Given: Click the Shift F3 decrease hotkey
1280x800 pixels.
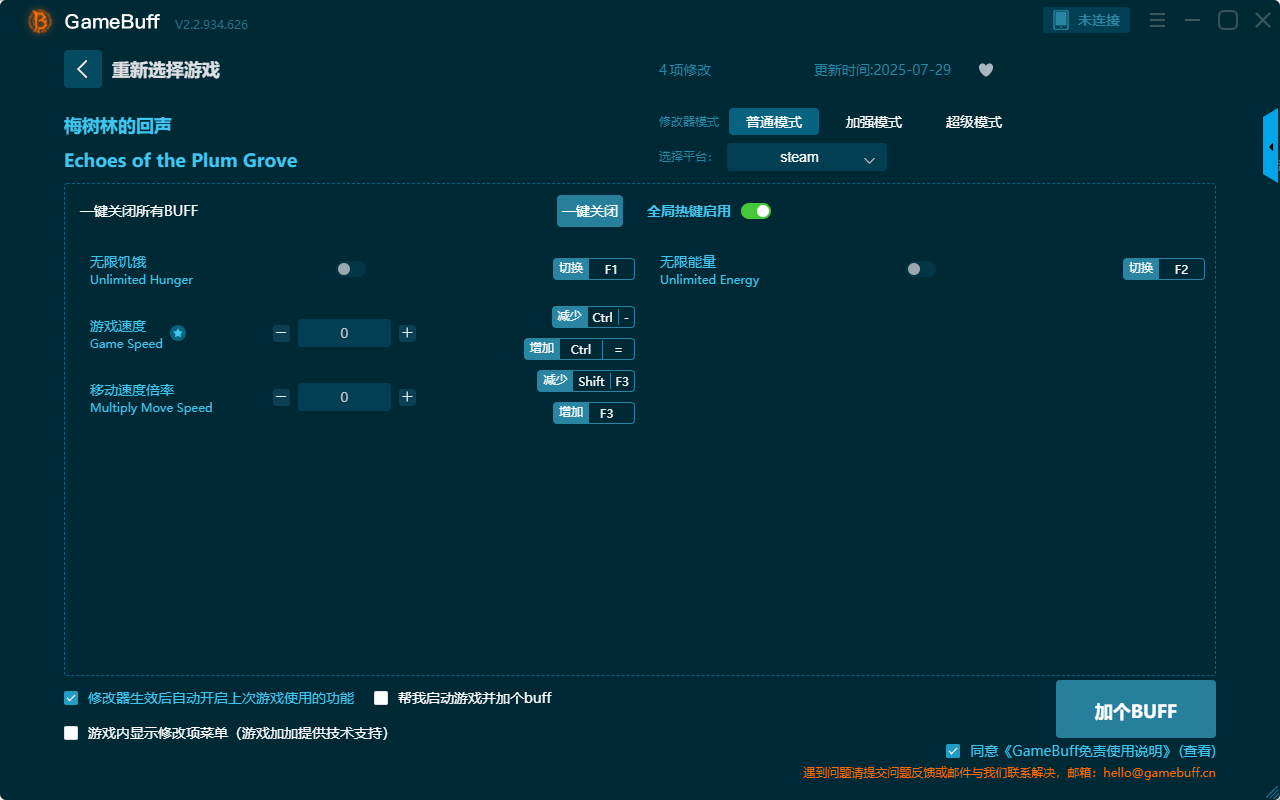Looking at the screenshot, I should tap(586, 381).
